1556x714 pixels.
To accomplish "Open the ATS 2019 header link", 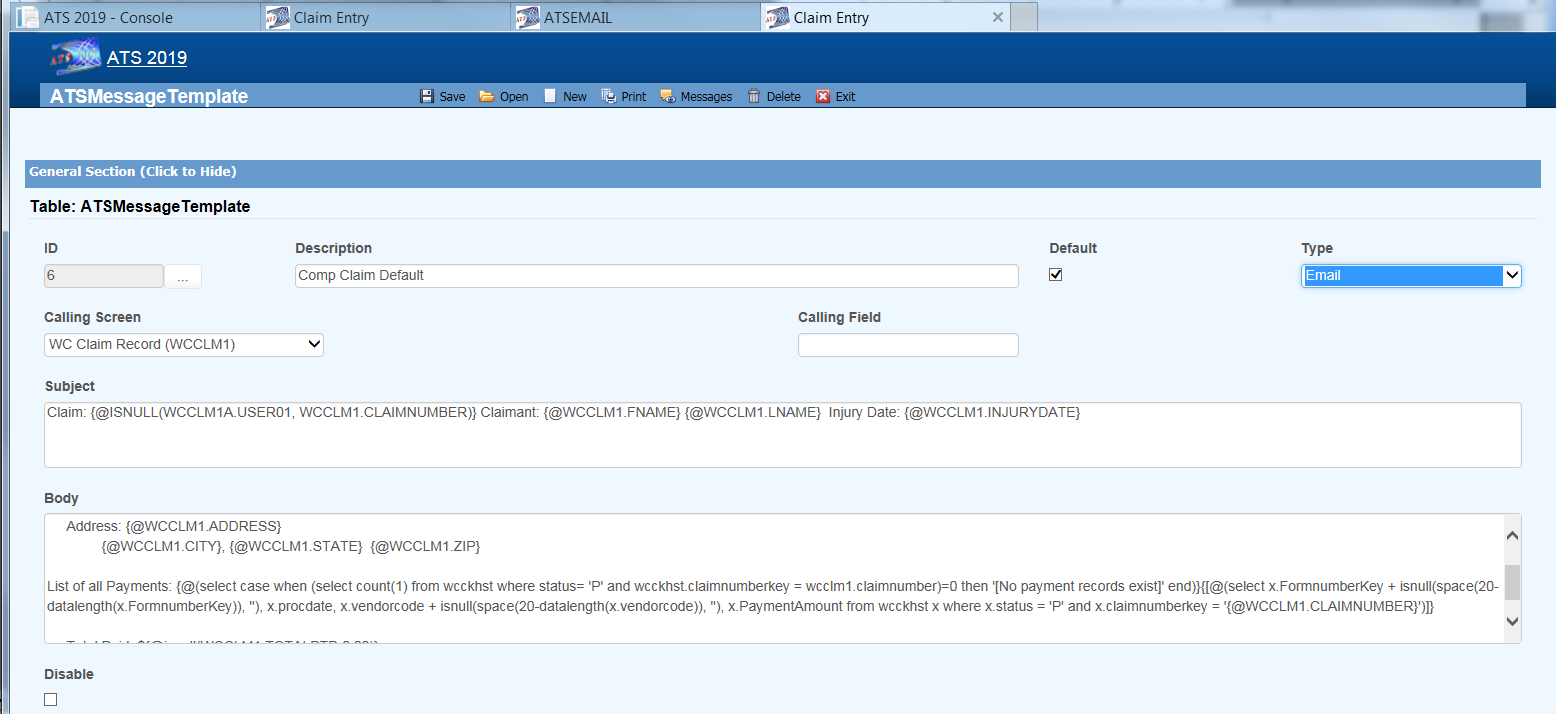I will (x=147, y=58).
